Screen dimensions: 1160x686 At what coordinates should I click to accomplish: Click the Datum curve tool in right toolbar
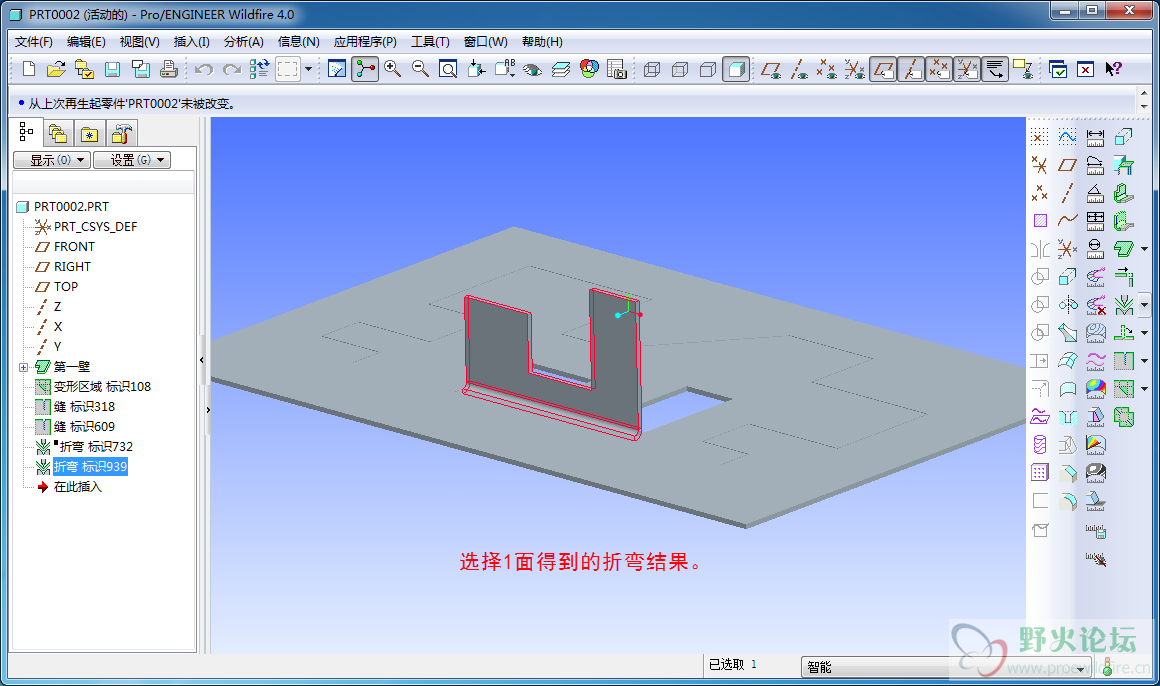coord(1068,220)
